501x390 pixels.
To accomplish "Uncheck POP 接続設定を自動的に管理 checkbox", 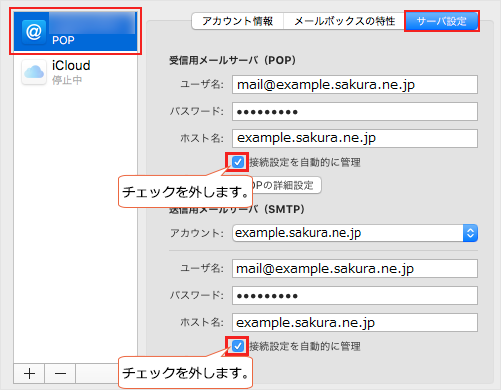I will [238, 162].
